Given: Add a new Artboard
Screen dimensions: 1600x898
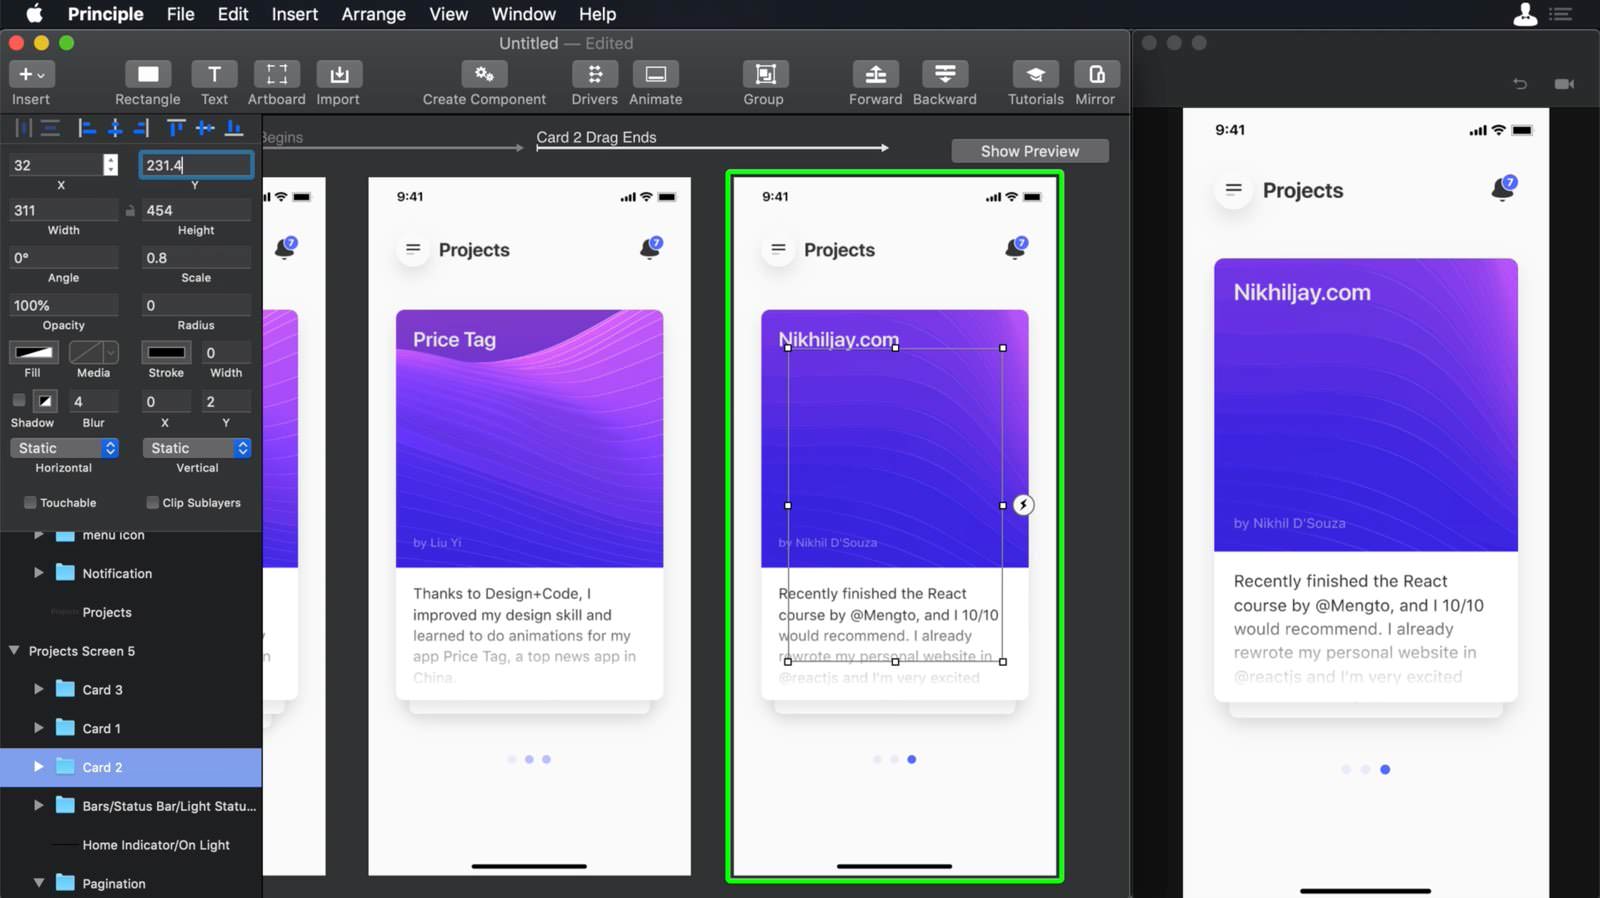Looking at the screenshot, I should tap(277, 74).
